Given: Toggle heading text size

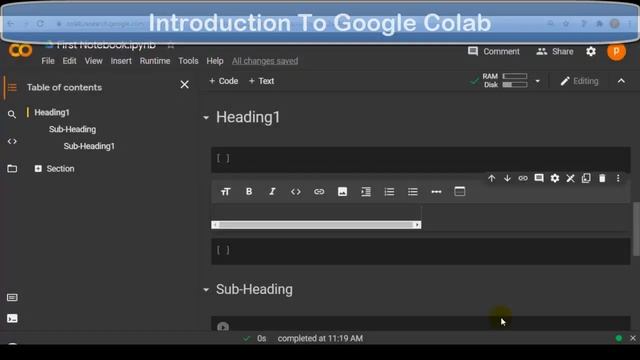Looking at the screenshot, I should click(x=225, y=192).
